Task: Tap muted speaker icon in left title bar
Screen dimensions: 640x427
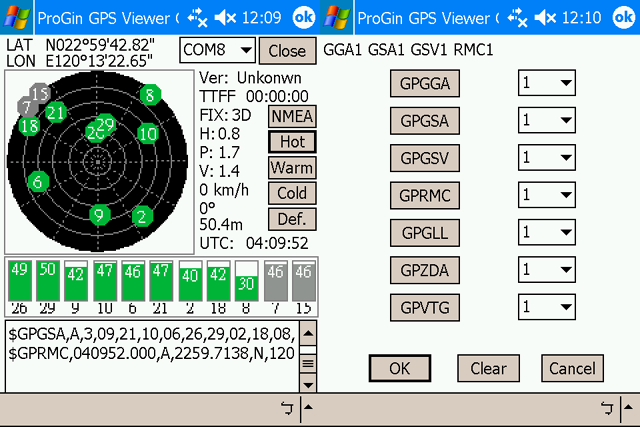Action: pyautogui.click(x=225, y=18)
